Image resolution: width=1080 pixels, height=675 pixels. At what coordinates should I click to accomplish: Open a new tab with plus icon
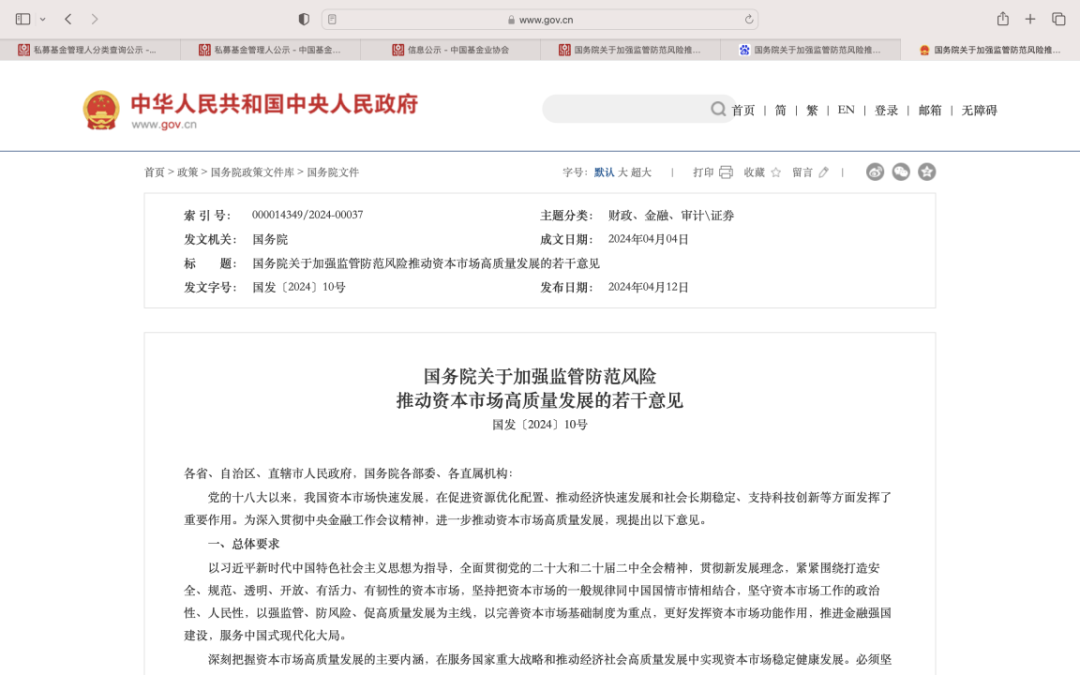[x=1030, y=19]
